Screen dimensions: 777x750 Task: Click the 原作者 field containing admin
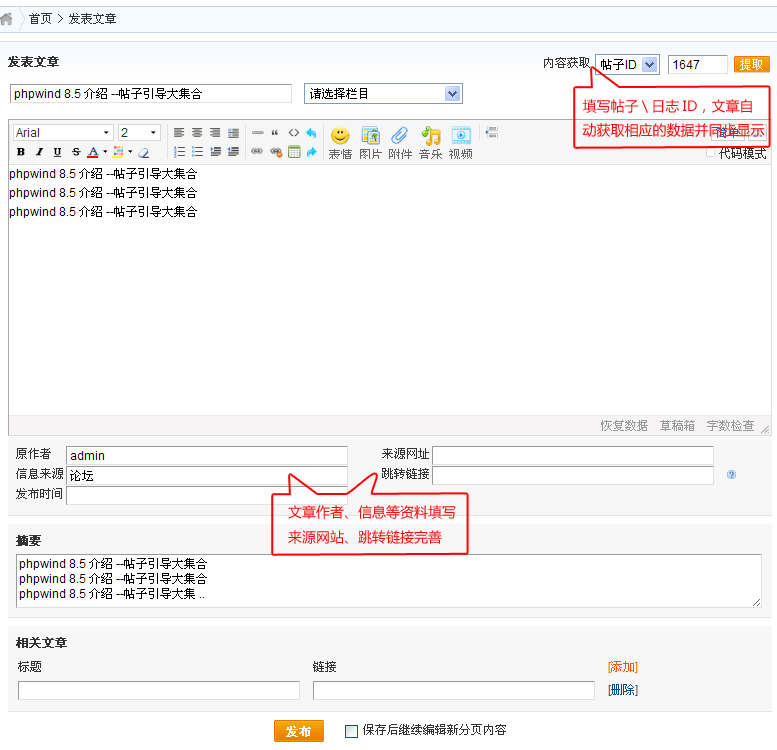pos(207,455)
